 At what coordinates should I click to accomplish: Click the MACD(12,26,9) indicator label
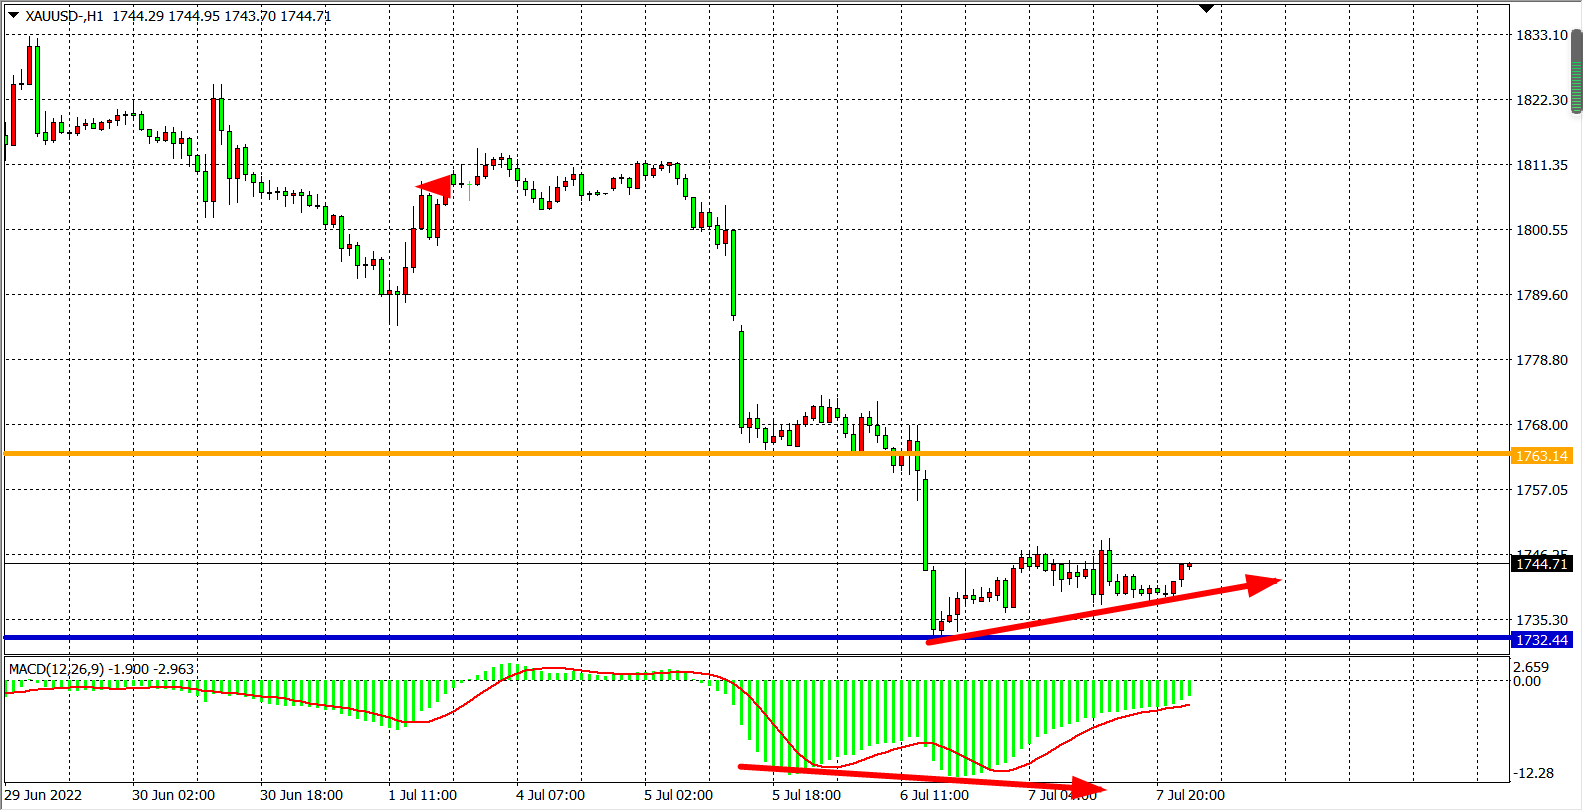coord(56,669)
